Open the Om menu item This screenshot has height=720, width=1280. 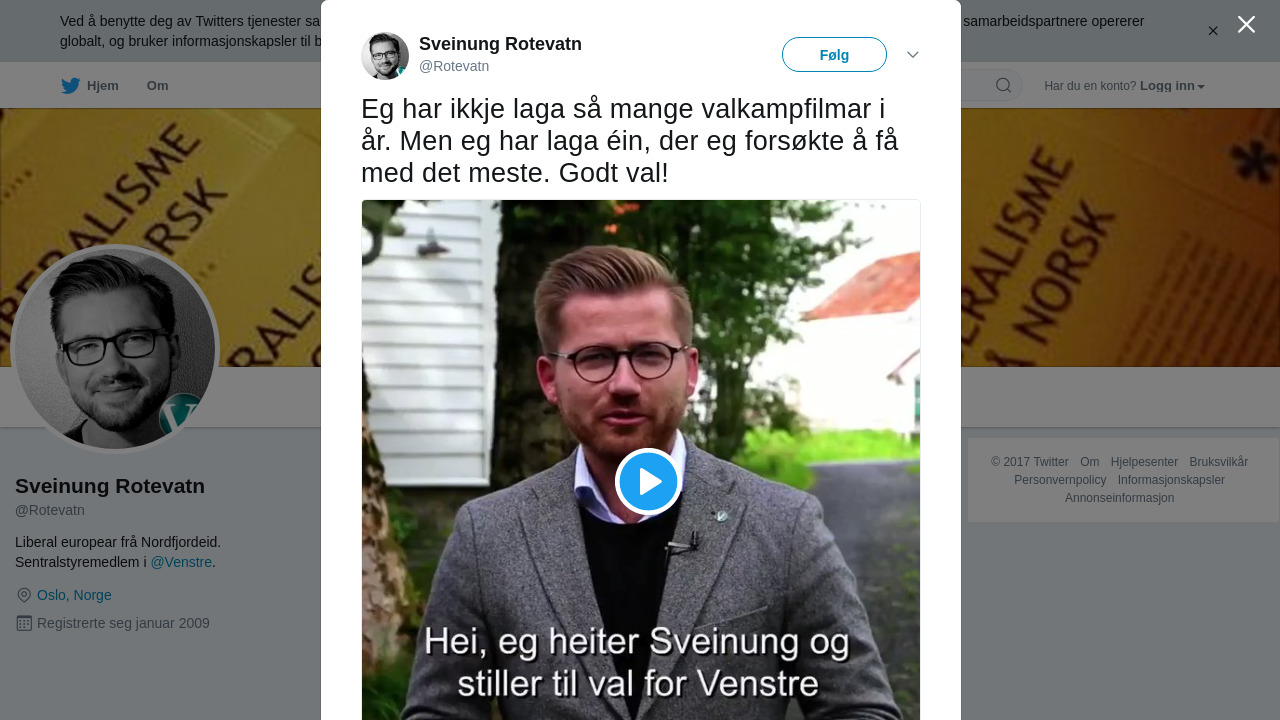click(x=157, y=86)
